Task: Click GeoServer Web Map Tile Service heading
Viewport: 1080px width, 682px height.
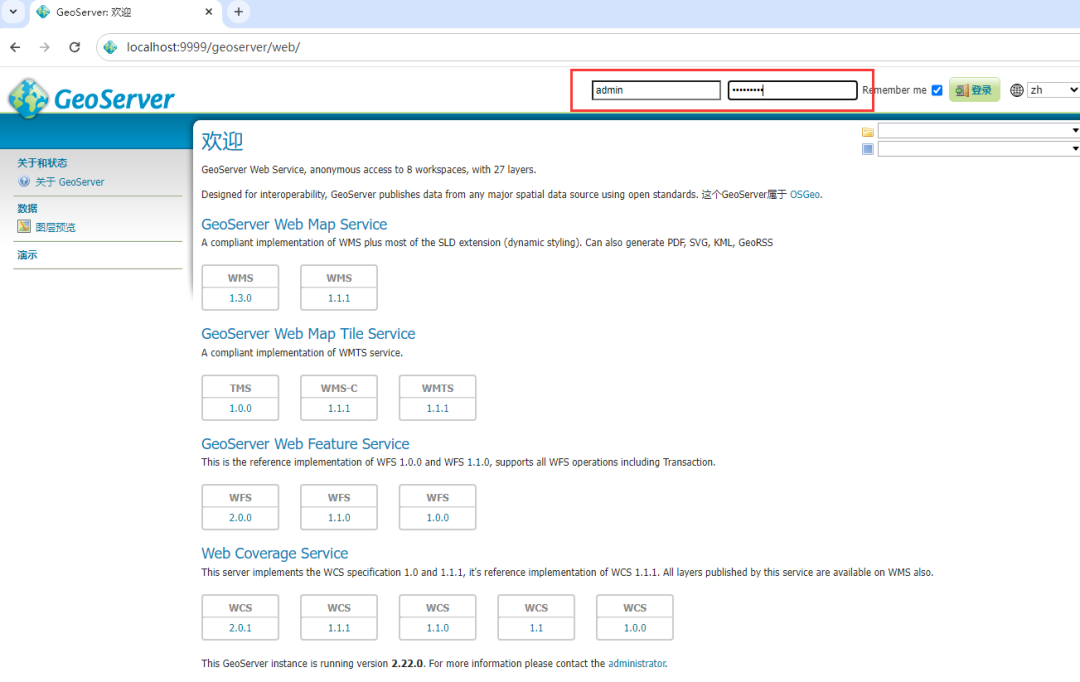Action: pyautogui.click(x=308, y=333)
